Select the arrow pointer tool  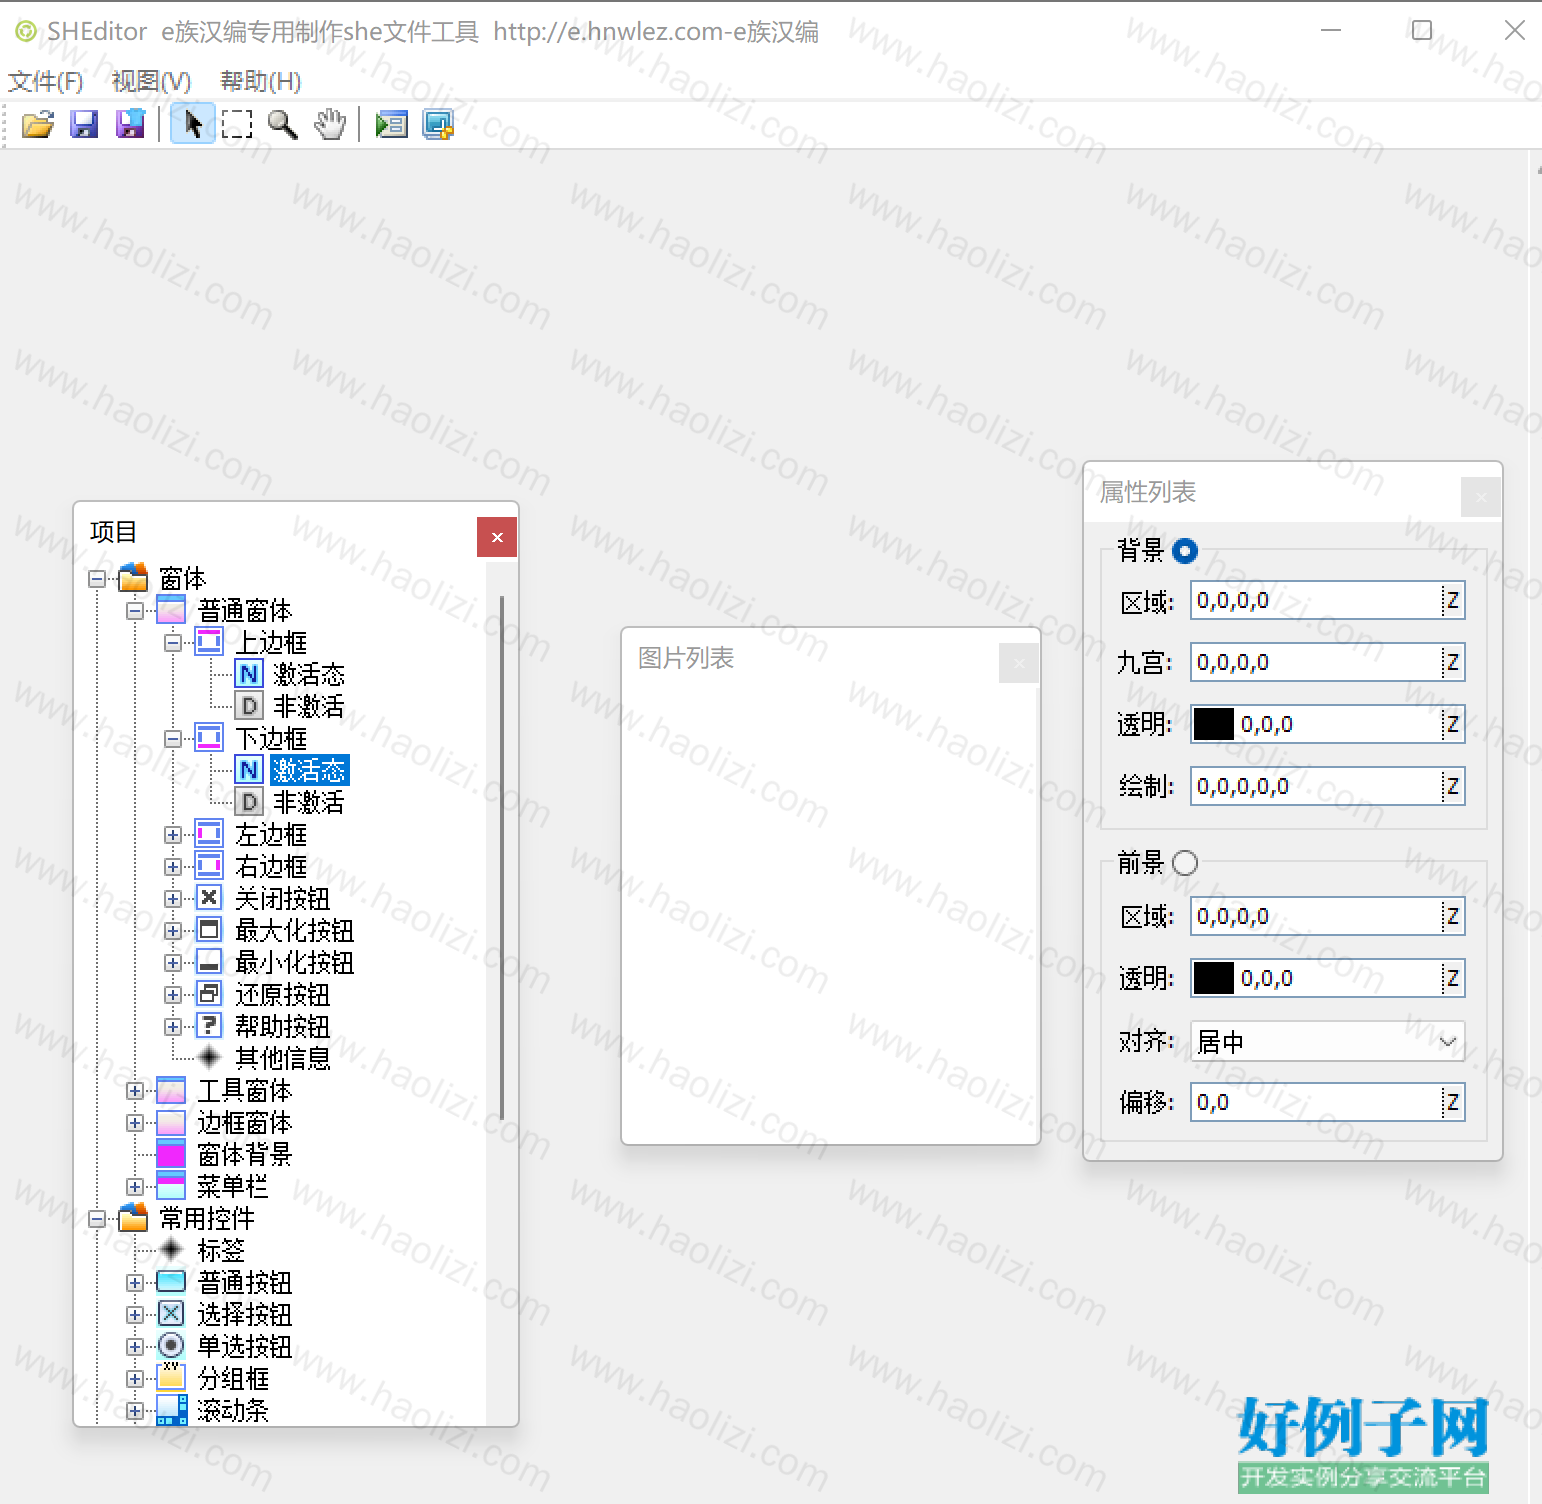tap(193, 124)
